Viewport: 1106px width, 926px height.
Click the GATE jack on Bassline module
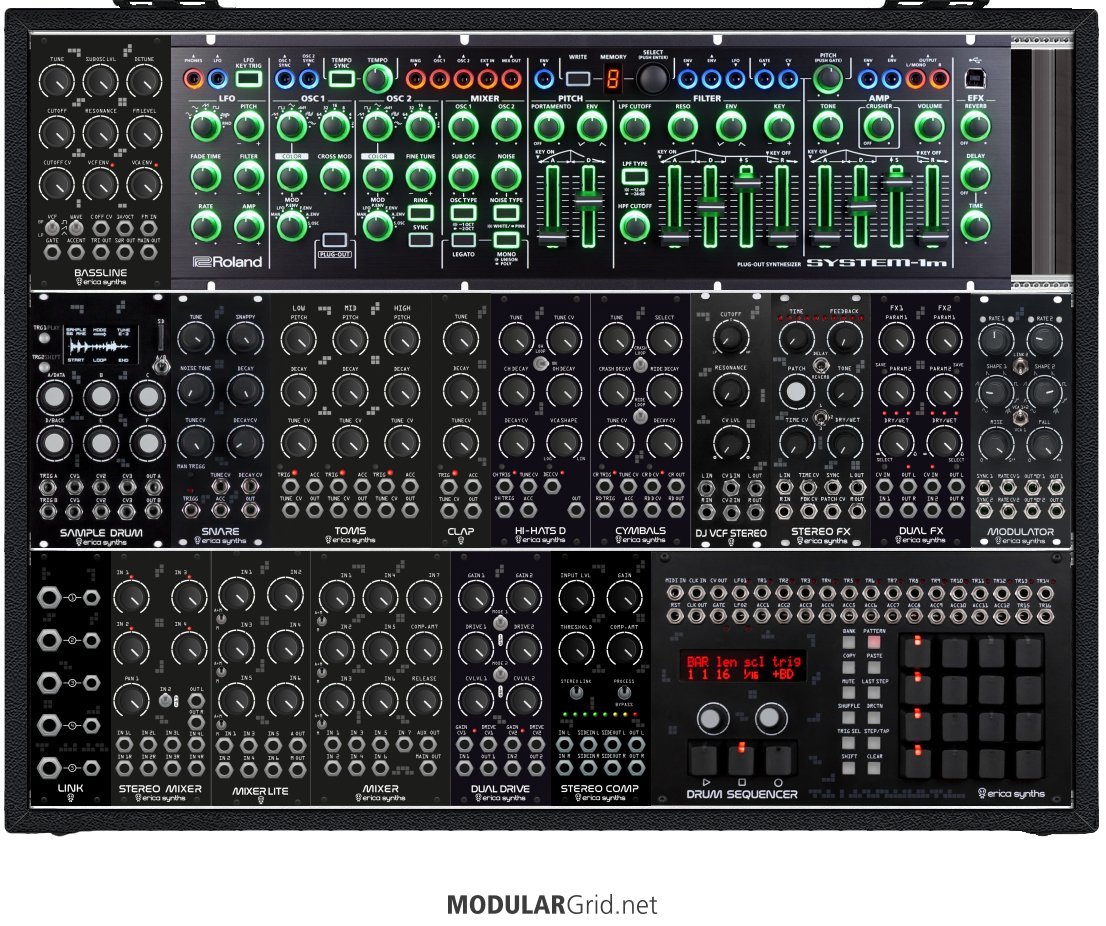click(52, 252)
